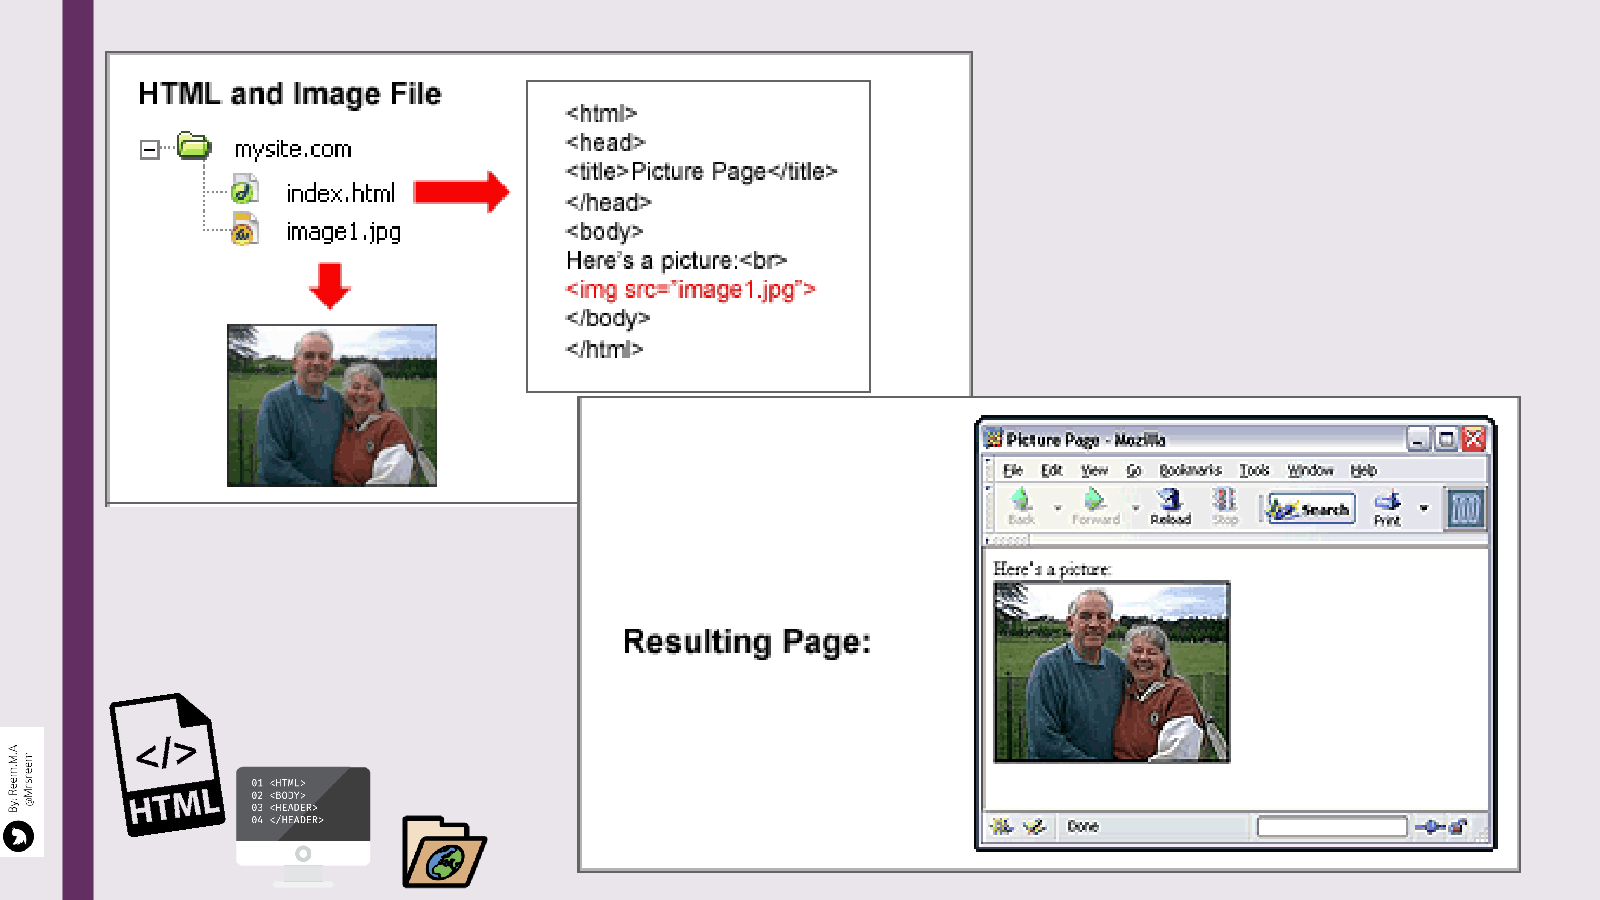Click the Mozilla throbber logo in toolbar

[1465, 509]
